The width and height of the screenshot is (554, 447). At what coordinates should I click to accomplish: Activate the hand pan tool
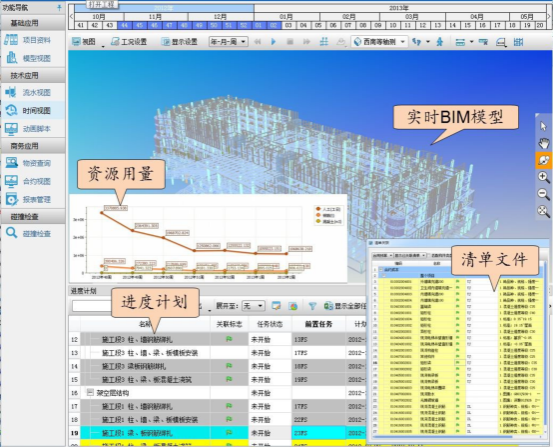coord(543,143)
